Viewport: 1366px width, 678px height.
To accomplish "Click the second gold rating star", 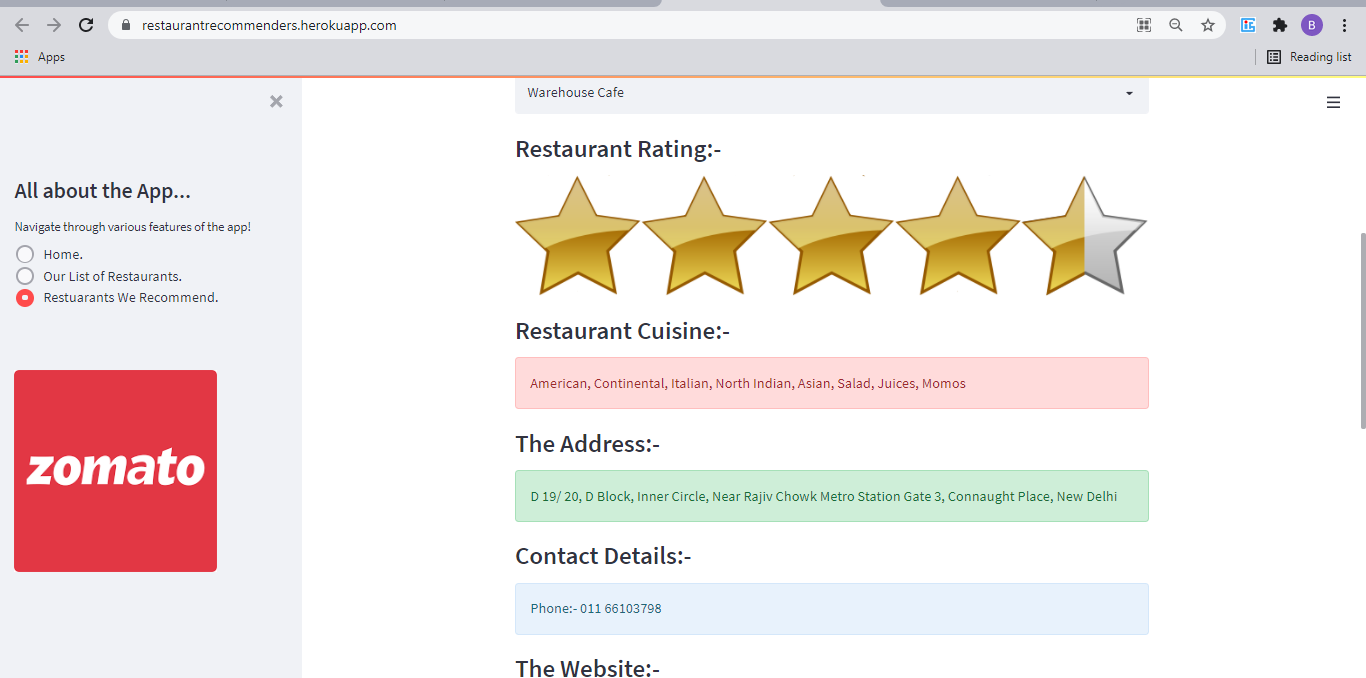I will click(704, 236).
